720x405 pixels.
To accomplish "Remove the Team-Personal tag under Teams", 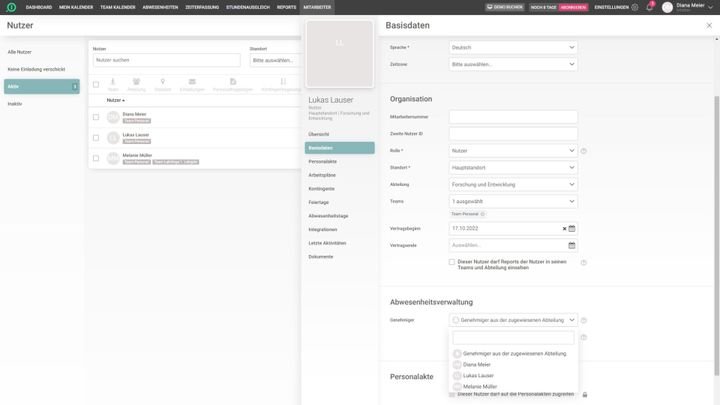I will coord(482,214).
